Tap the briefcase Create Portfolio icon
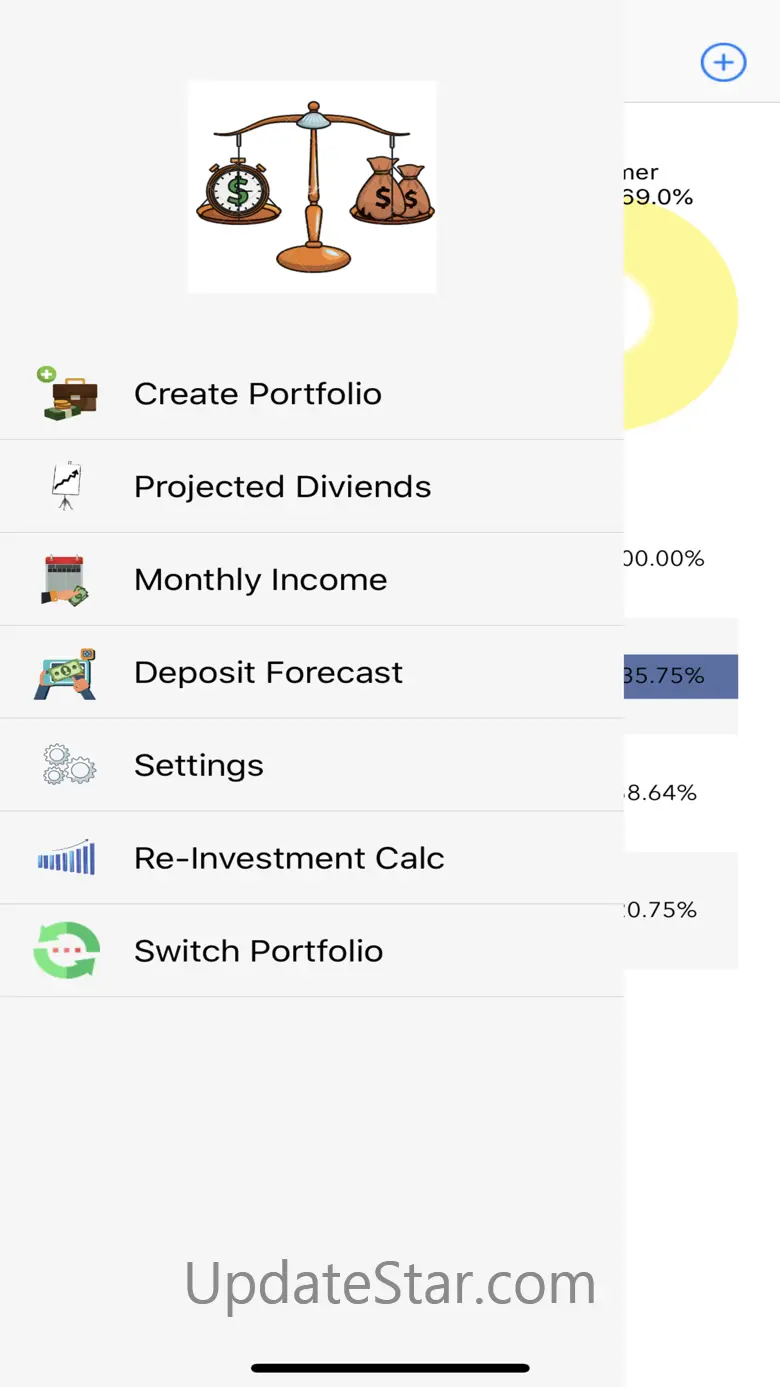The image size is (780, 1387). 67,393
